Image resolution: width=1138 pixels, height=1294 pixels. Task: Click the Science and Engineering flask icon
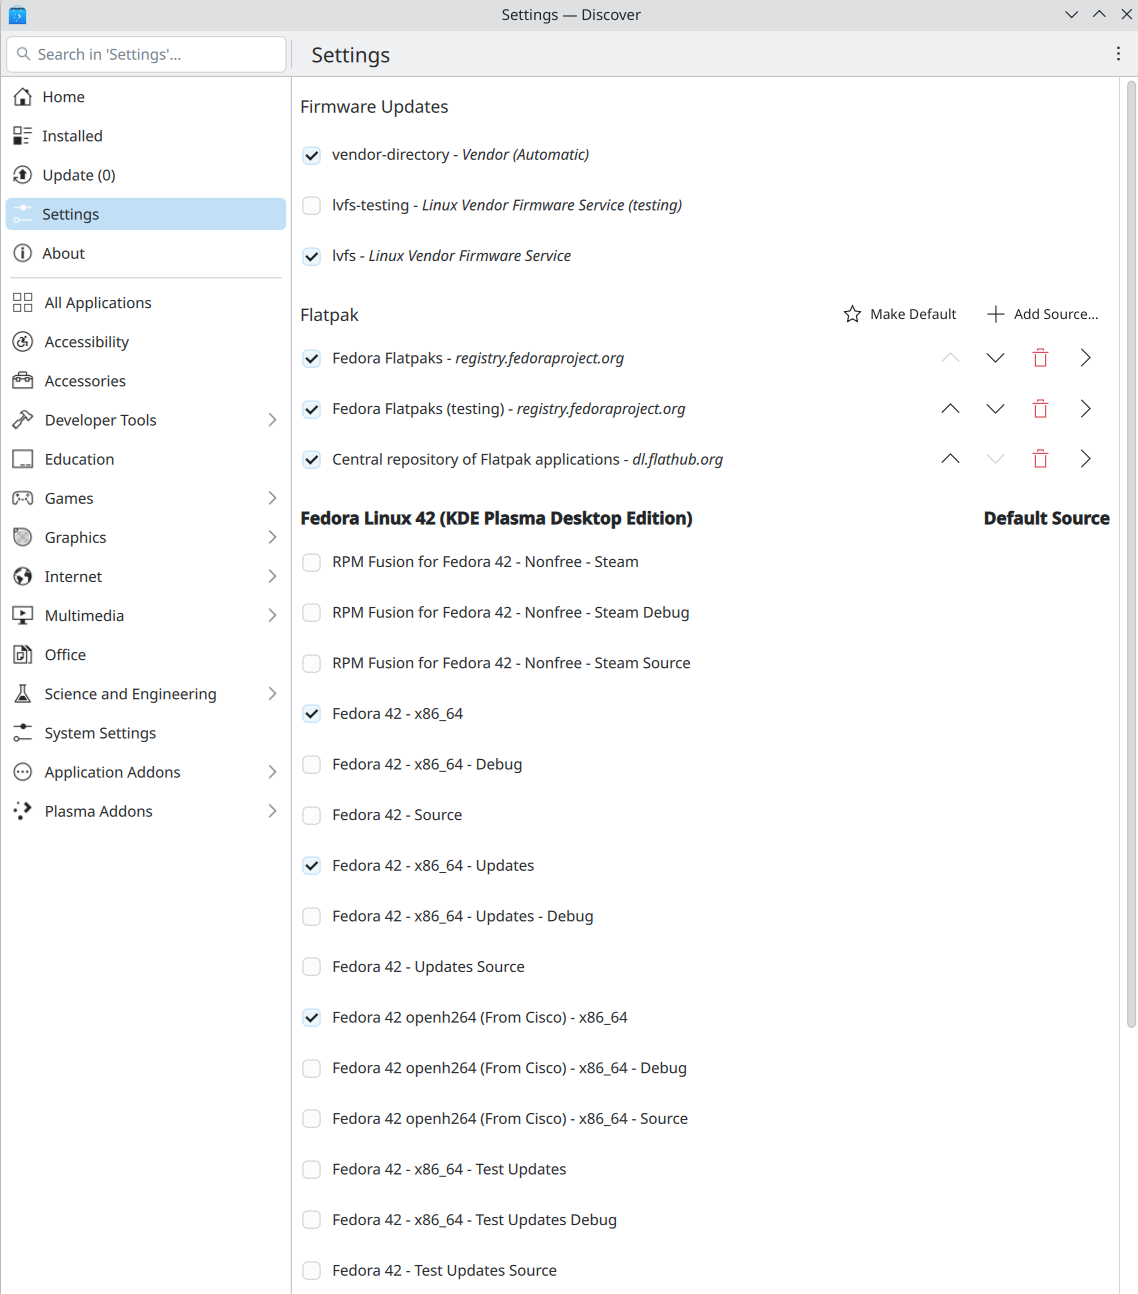pyautogui.click(x=23, y=693)
